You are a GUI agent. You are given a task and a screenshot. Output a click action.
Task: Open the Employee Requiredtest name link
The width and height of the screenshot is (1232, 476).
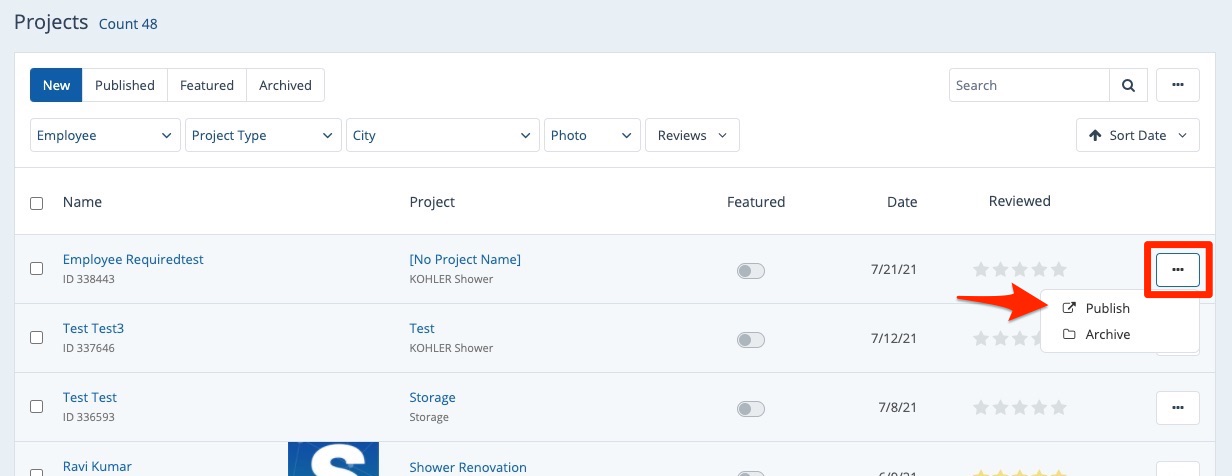tap(133, 259)
